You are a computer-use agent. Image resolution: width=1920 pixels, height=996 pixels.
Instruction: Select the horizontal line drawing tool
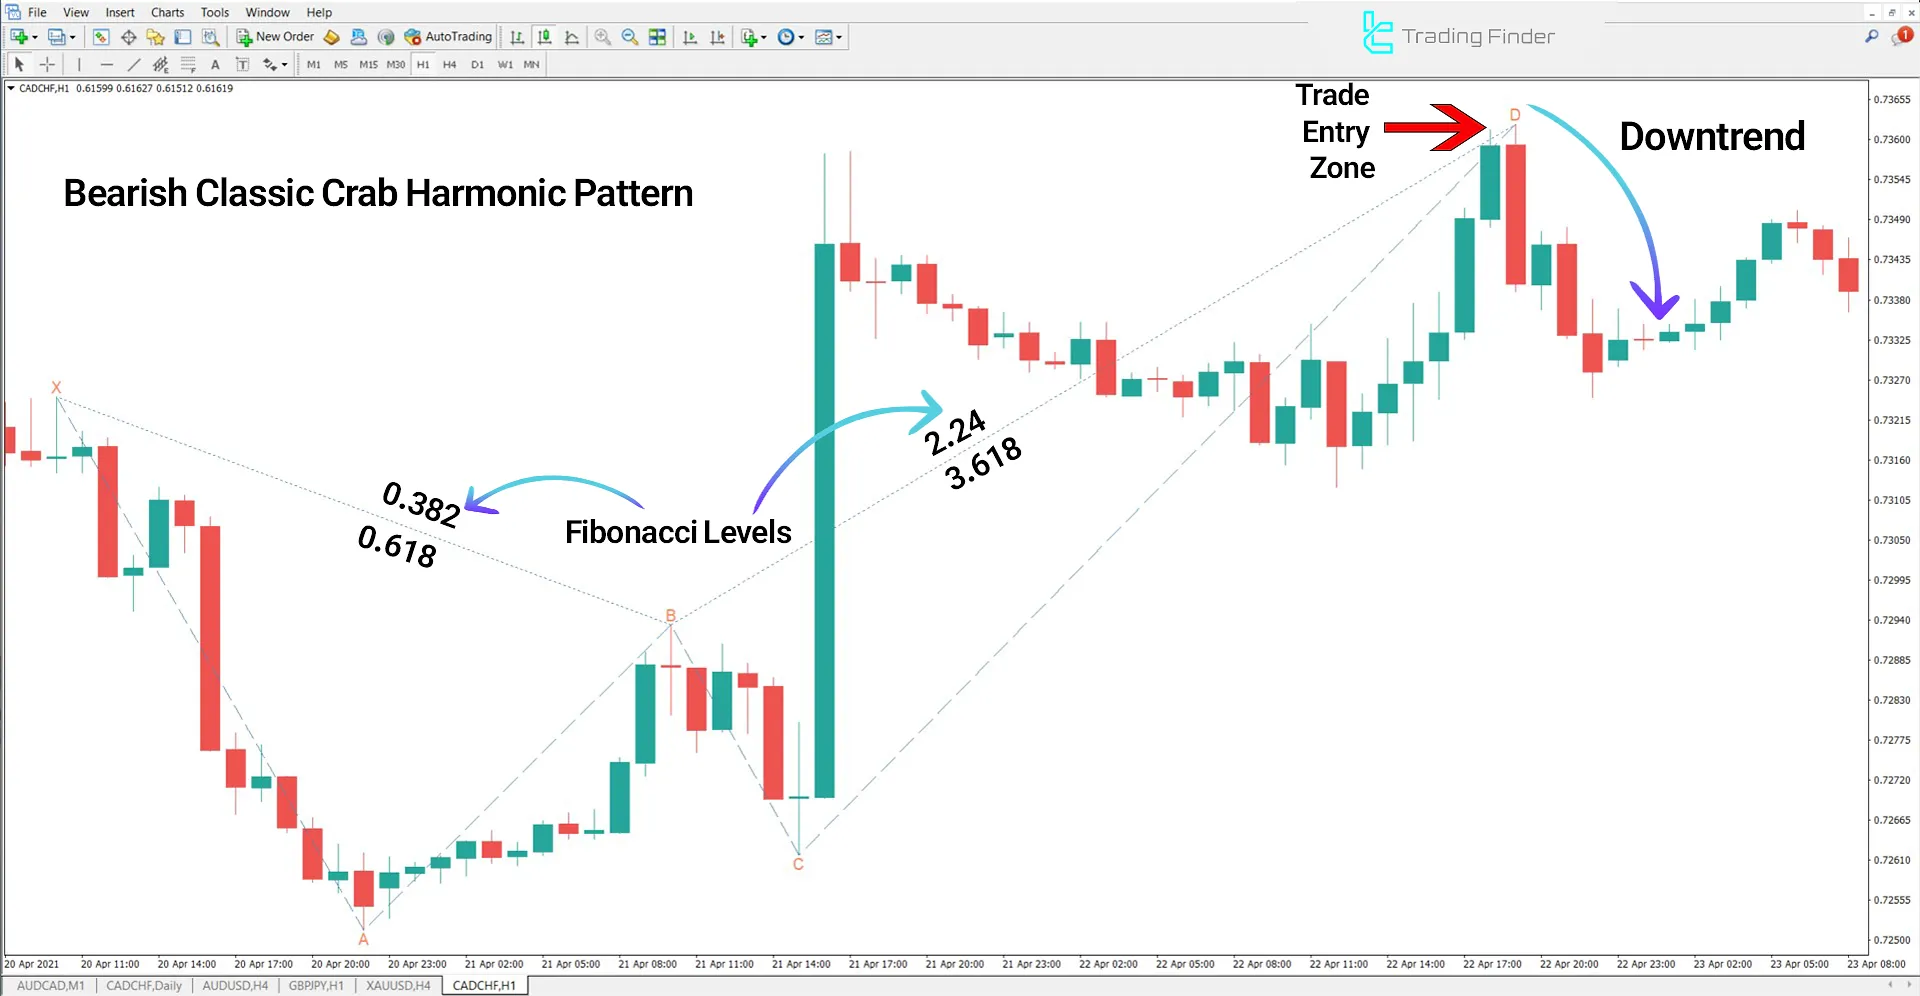[x=106, y=64]
